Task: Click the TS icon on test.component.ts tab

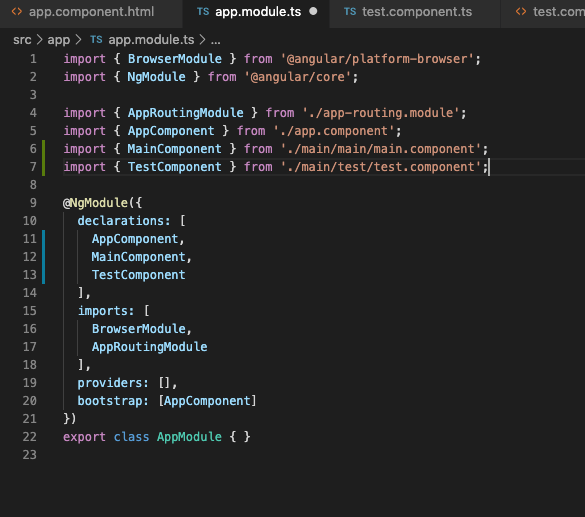Action: [x=350, y=12]
